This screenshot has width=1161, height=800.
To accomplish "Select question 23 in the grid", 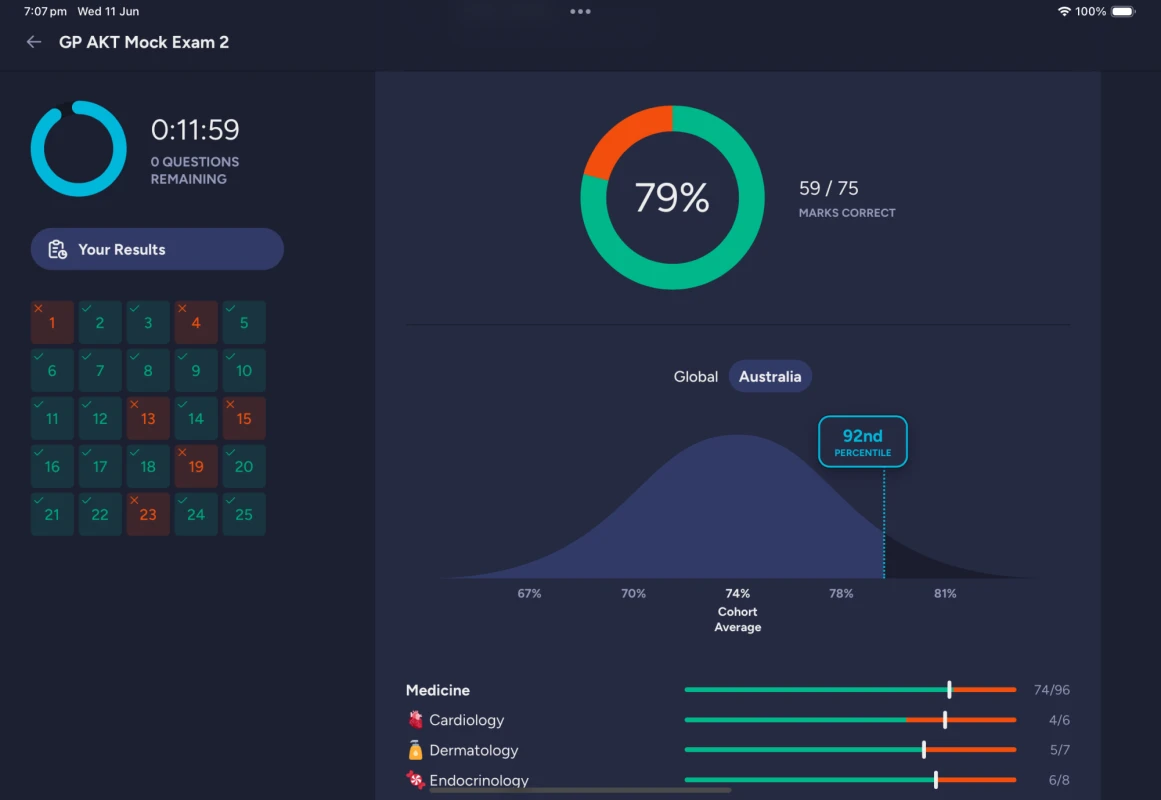I will tap(148, 515).
